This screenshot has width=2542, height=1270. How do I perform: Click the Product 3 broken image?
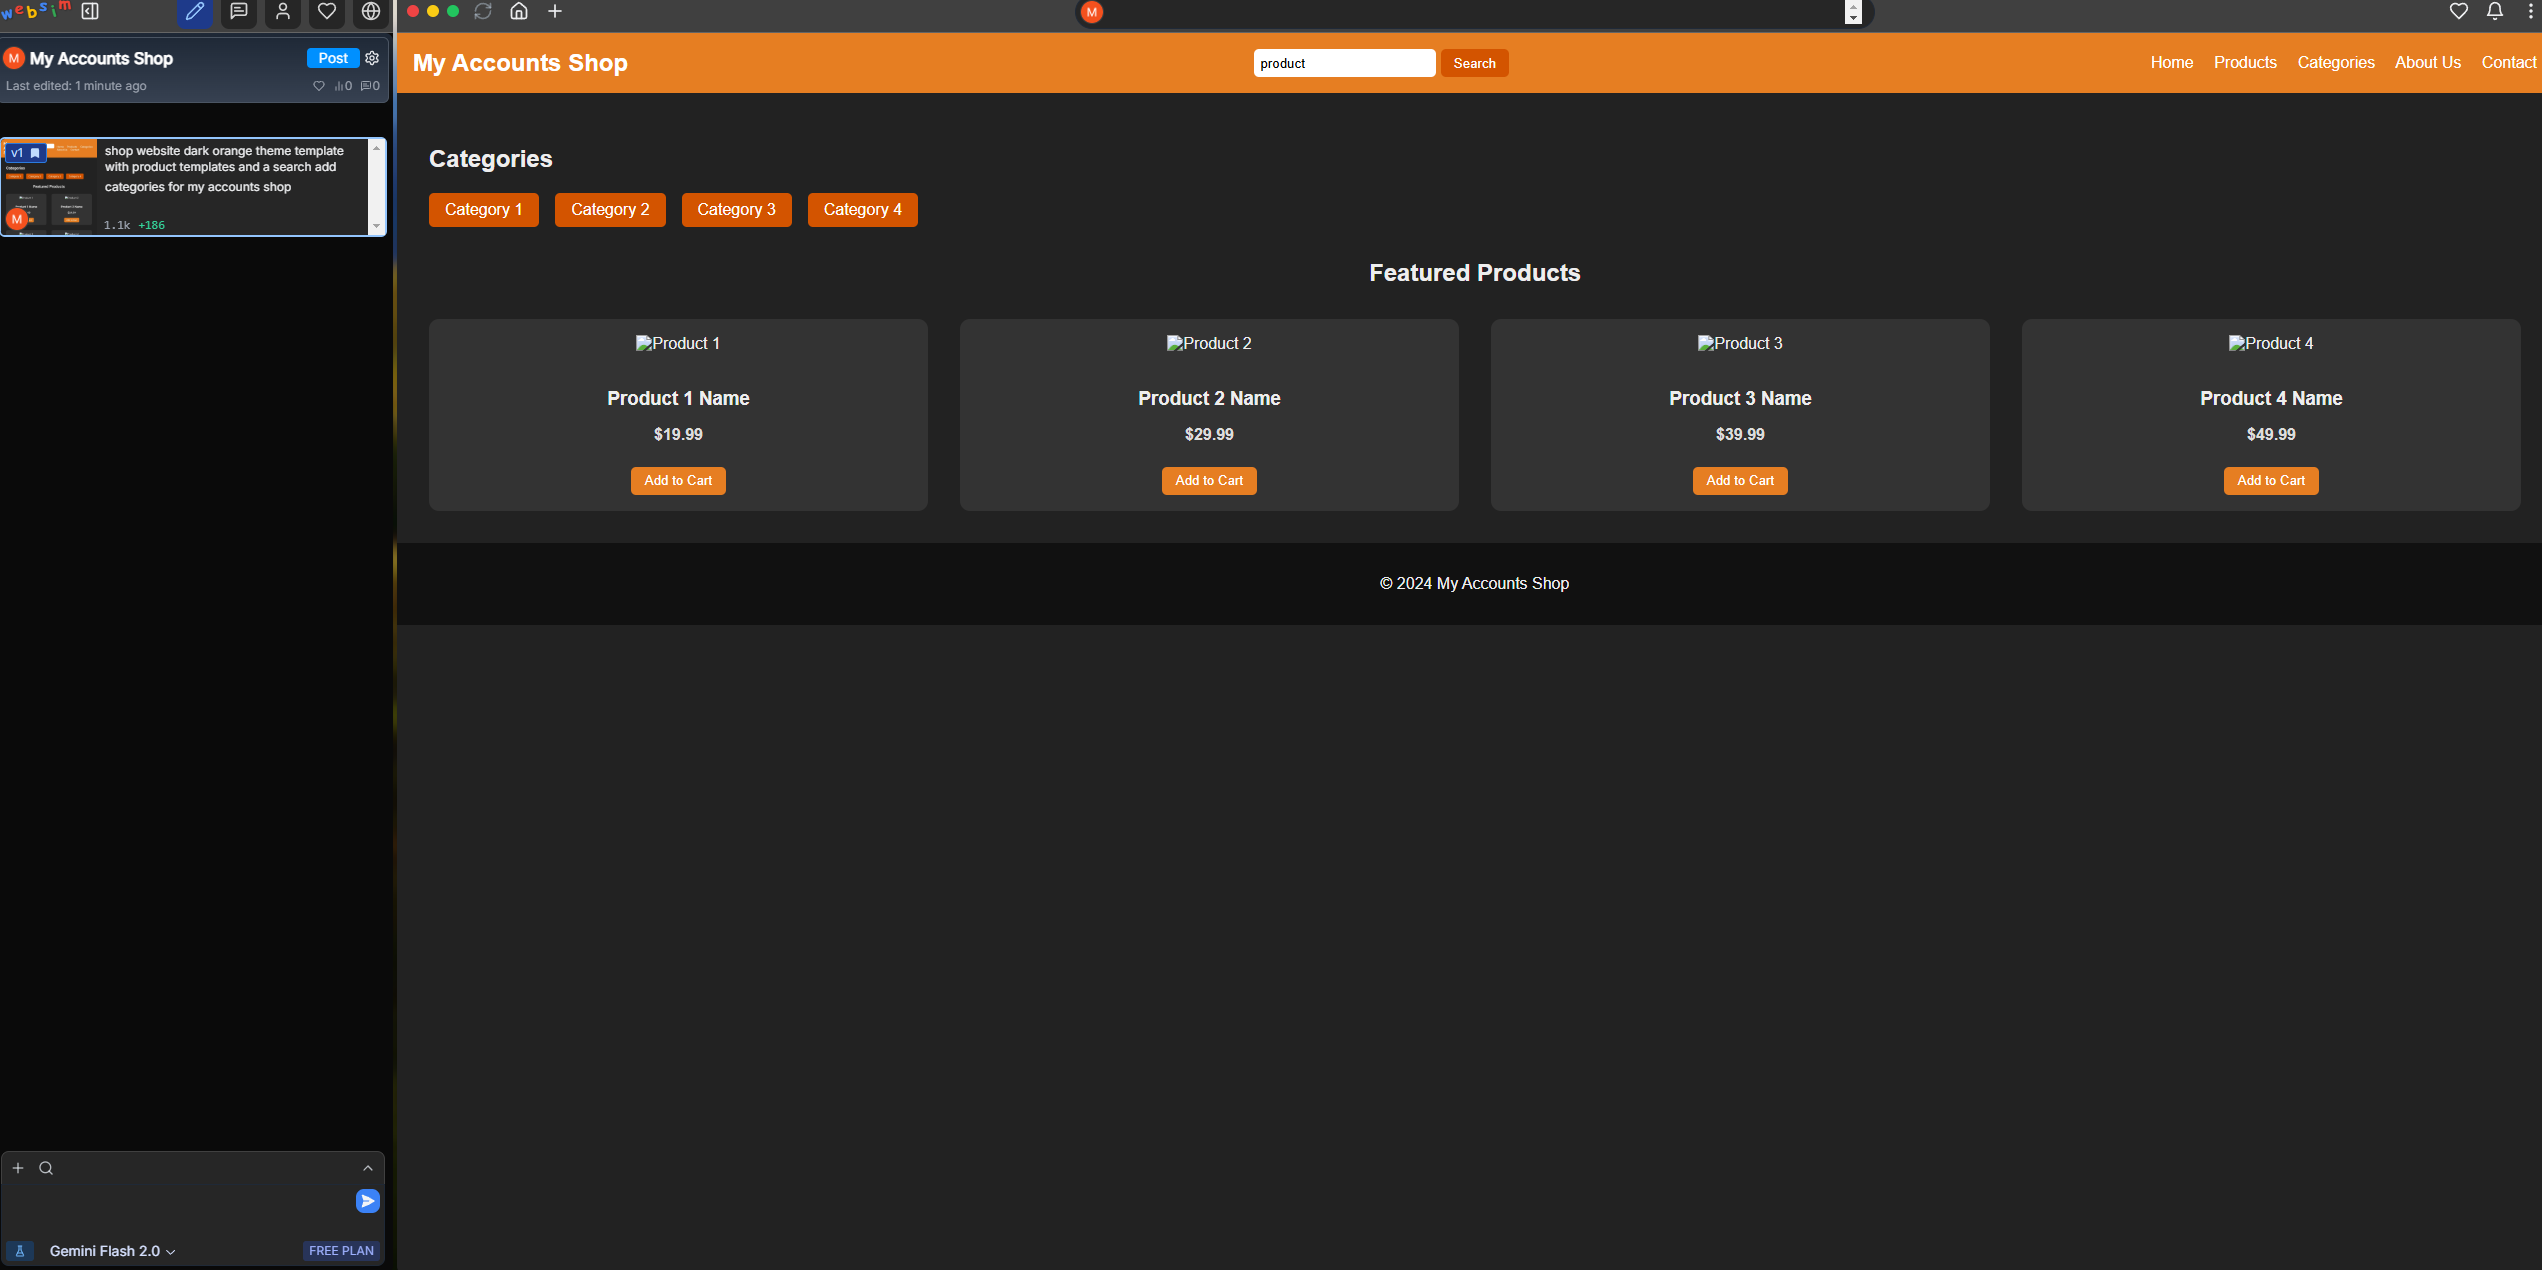click(1740, 343)
